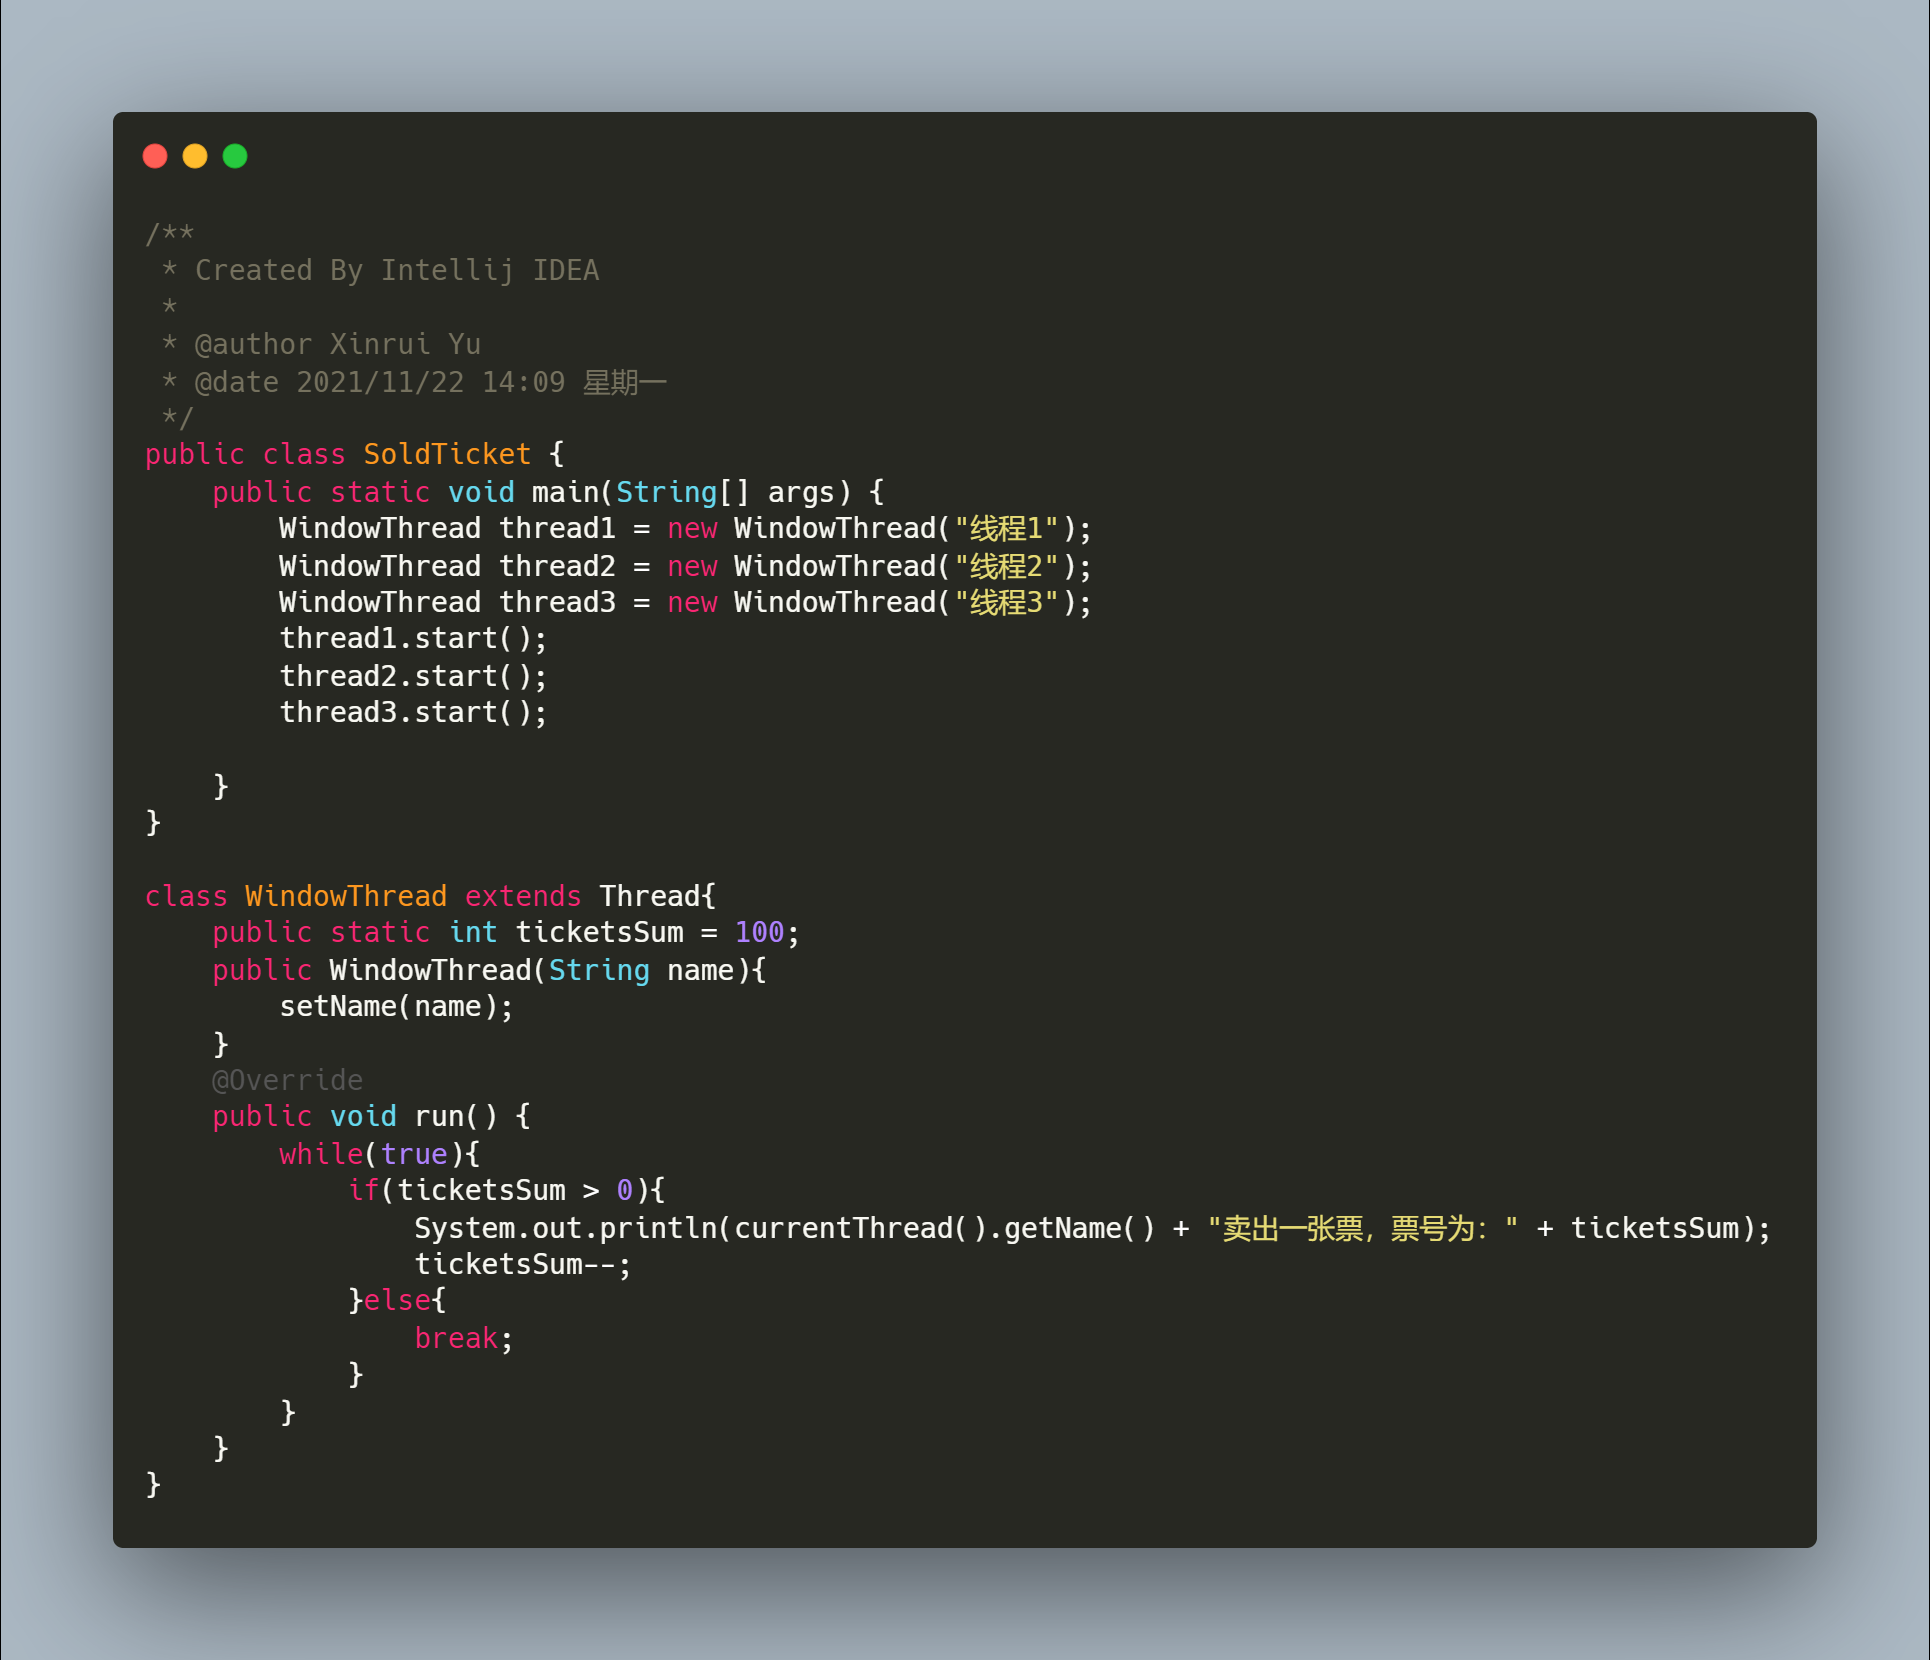
Task: Click the green maximize dot
Action: (x=235, y=156)
